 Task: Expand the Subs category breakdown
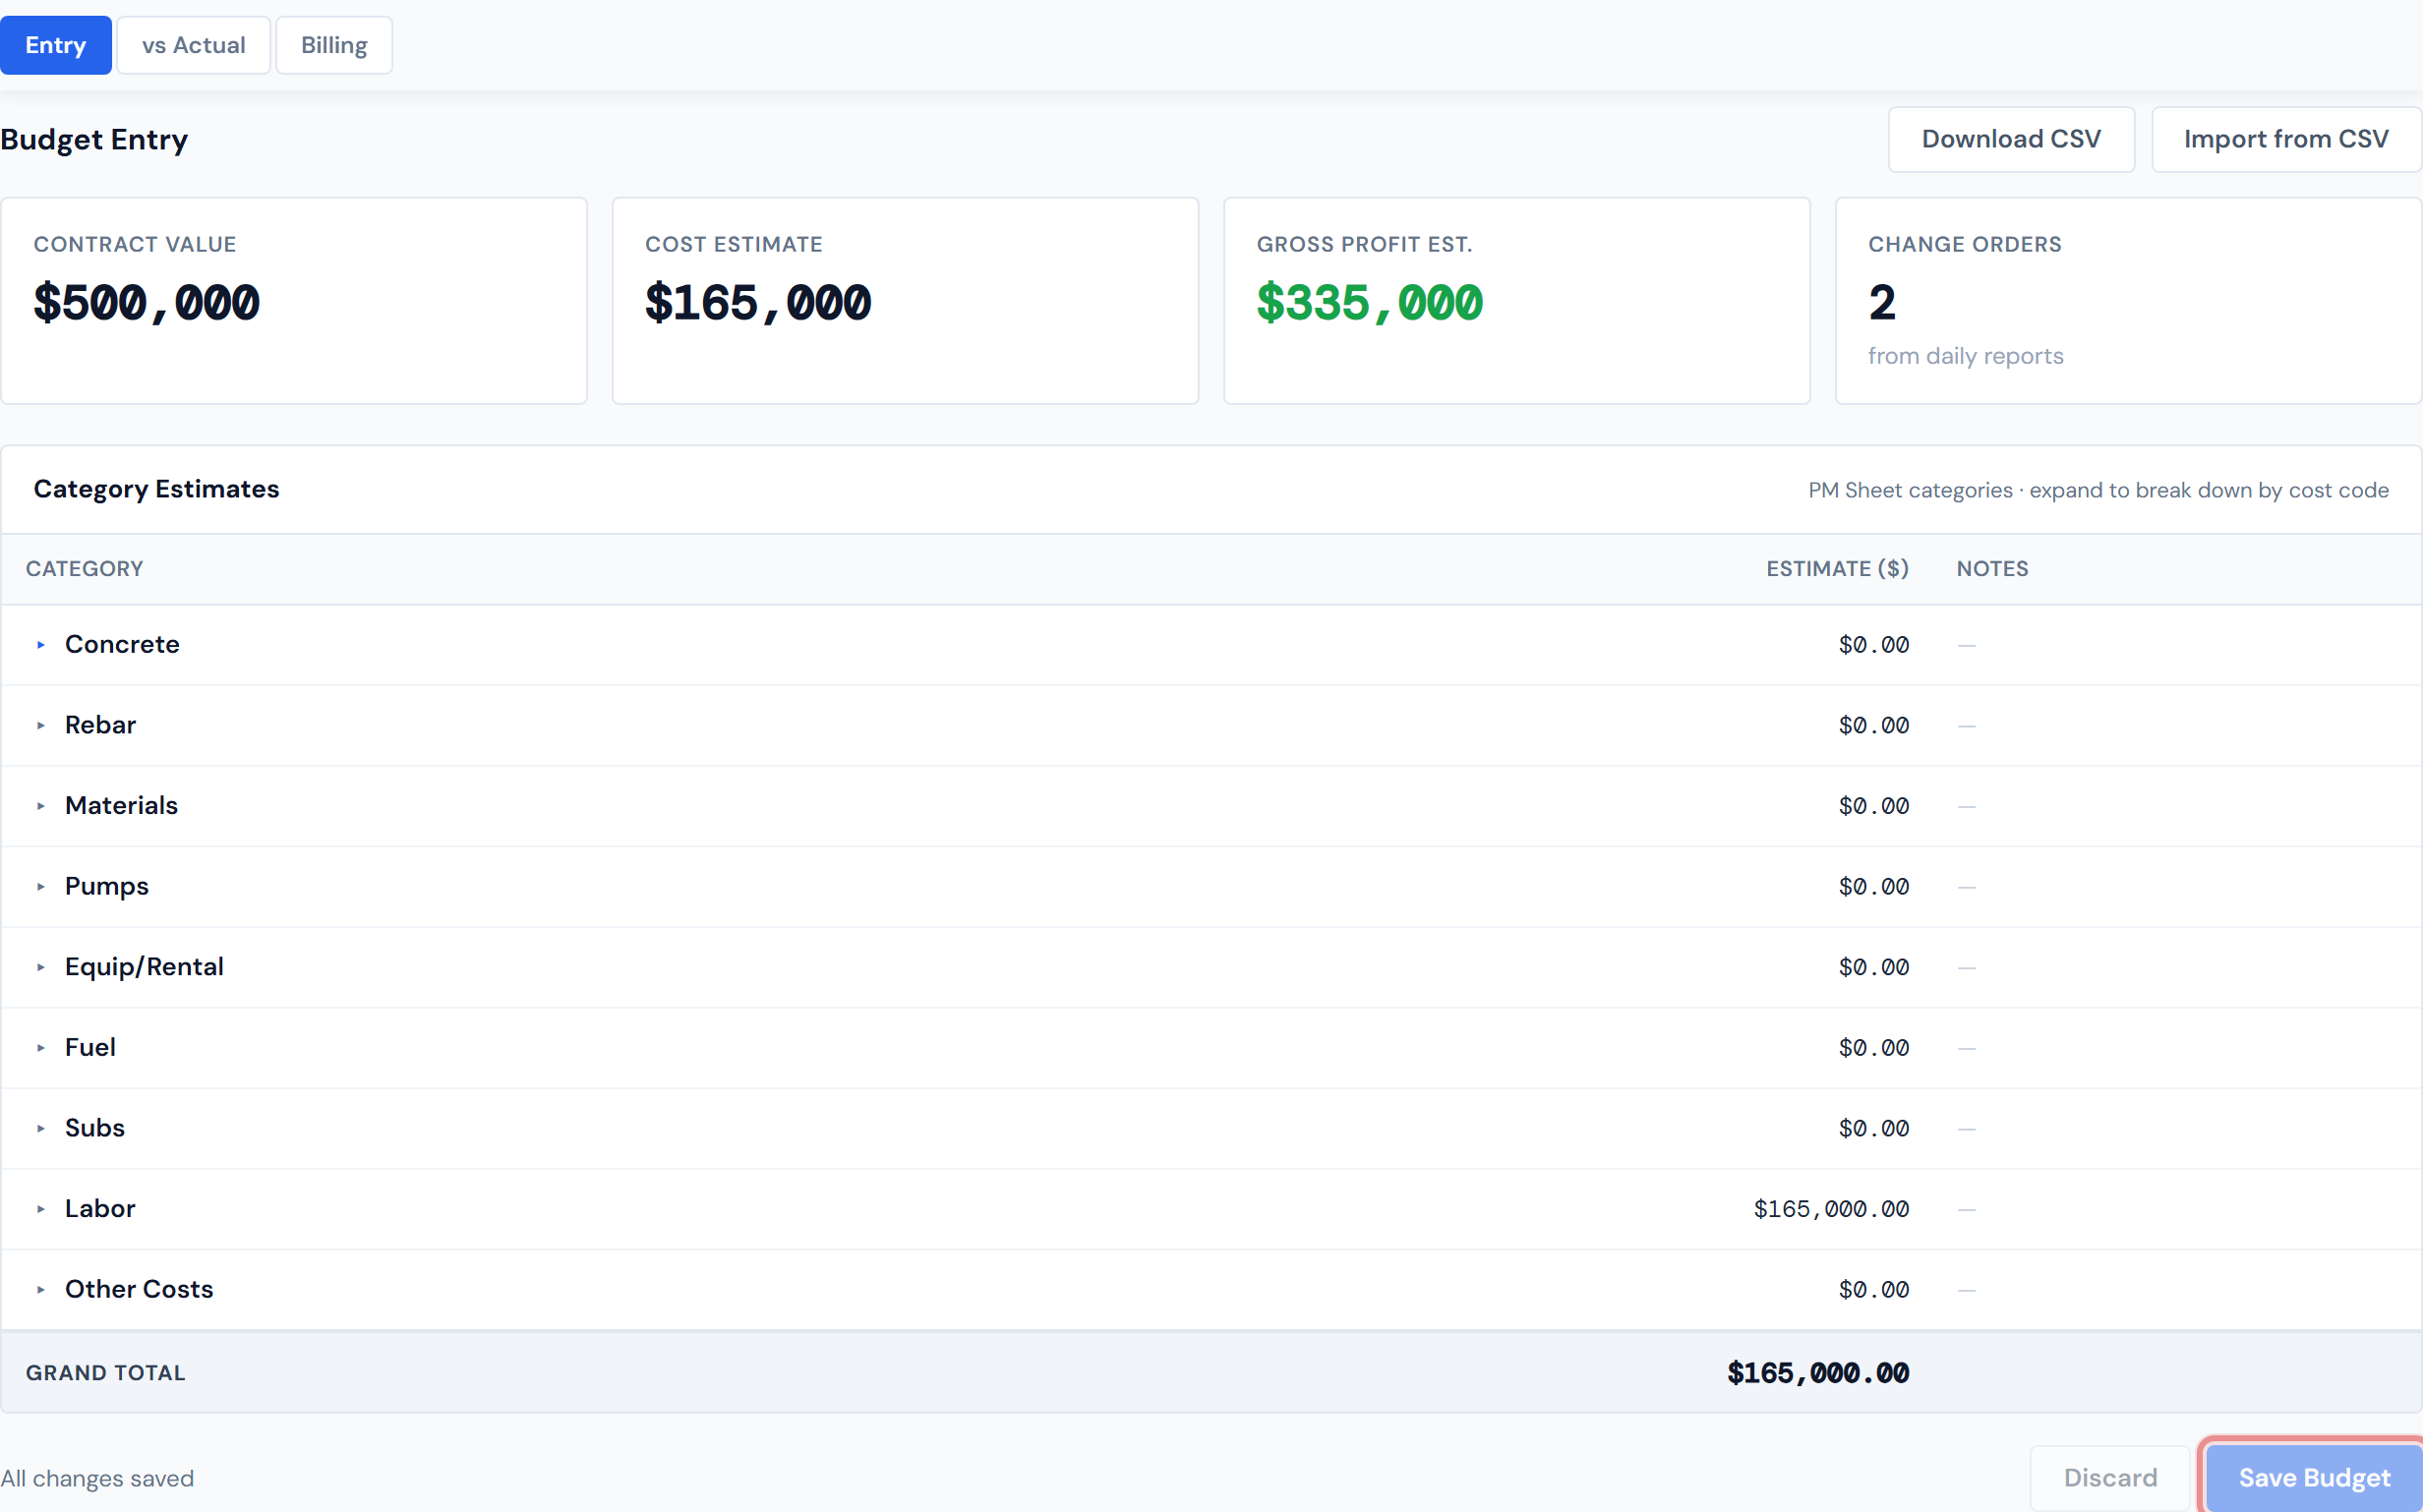coord(41,1128)
